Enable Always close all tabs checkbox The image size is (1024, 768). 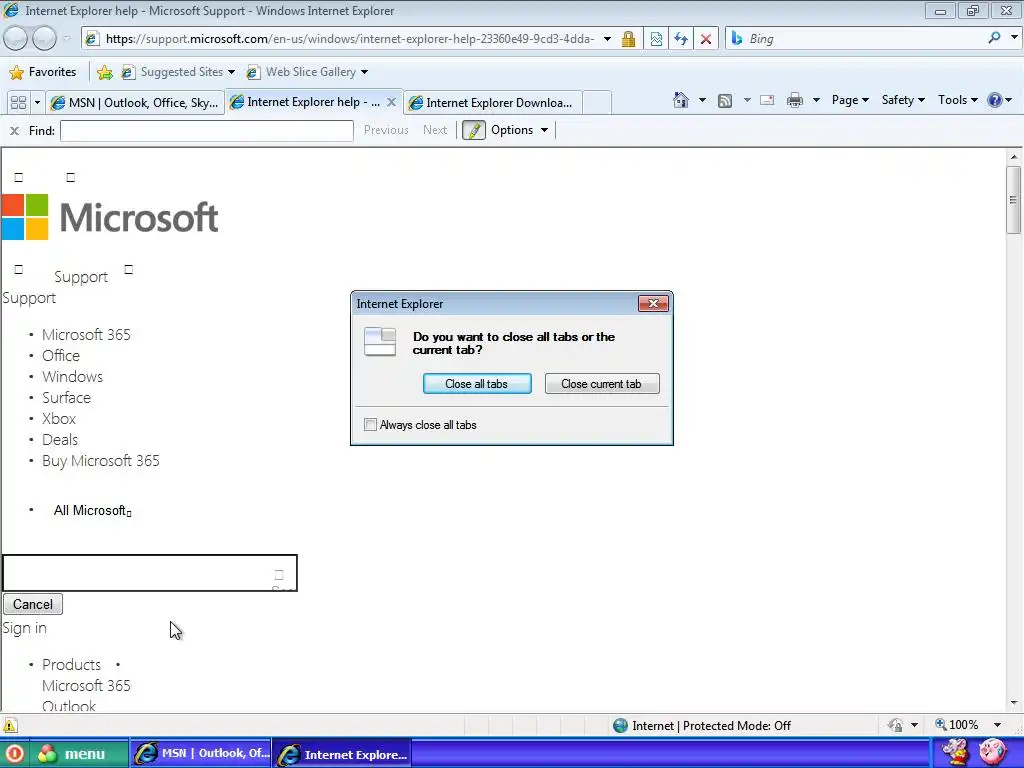(370, 424)
